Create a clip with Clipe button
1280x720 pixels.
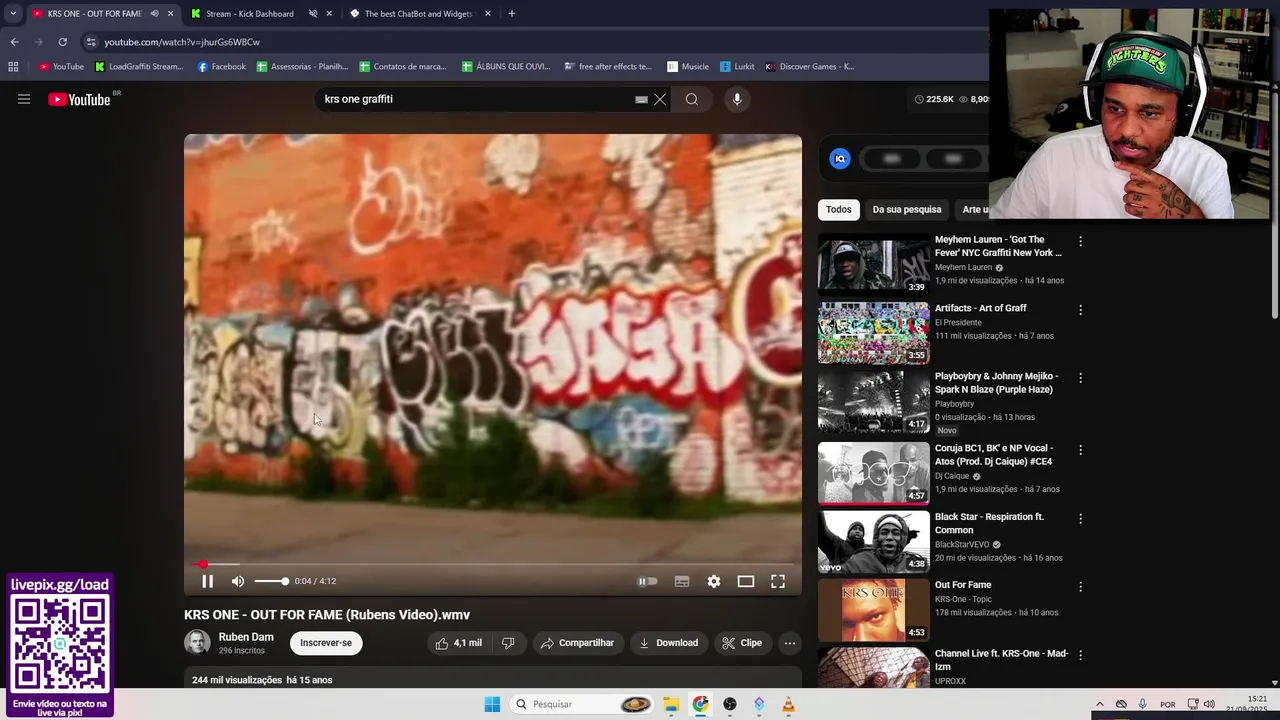coord(743,643)
